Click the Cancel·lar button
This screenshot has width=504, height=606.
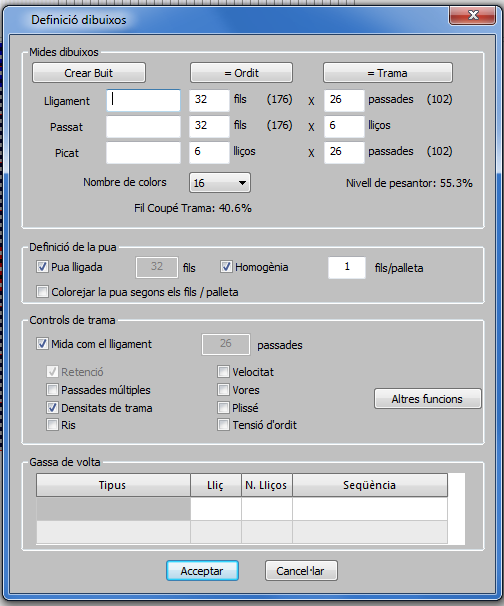click(x=301, y=570)
